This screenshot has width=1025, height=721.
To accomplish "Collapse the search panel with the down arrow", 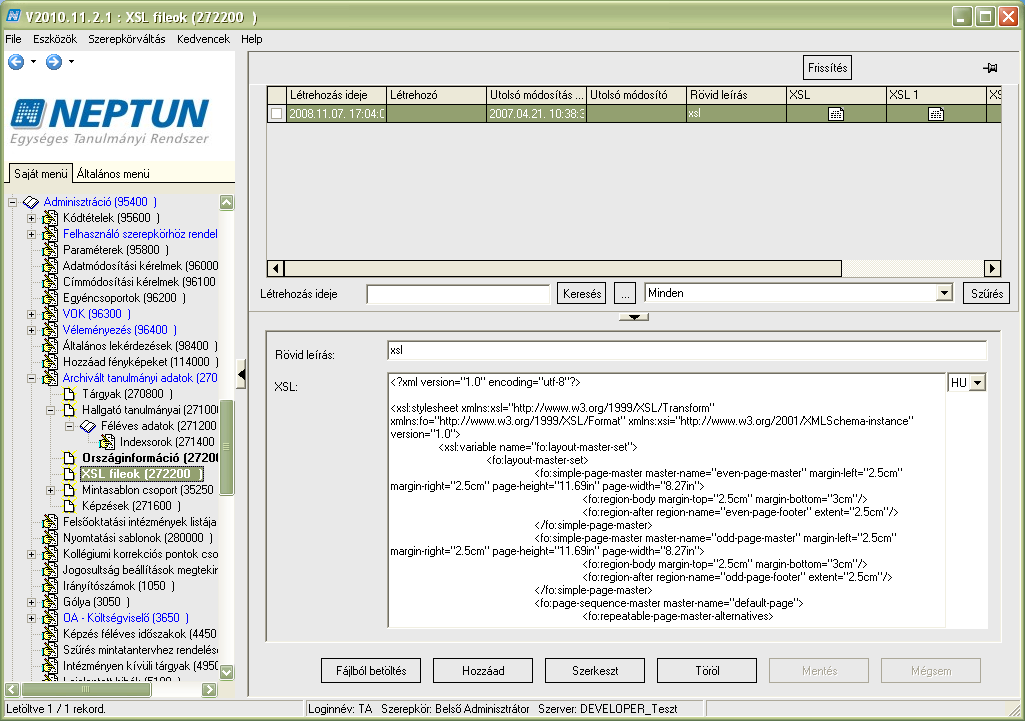I will pos(633,317).
